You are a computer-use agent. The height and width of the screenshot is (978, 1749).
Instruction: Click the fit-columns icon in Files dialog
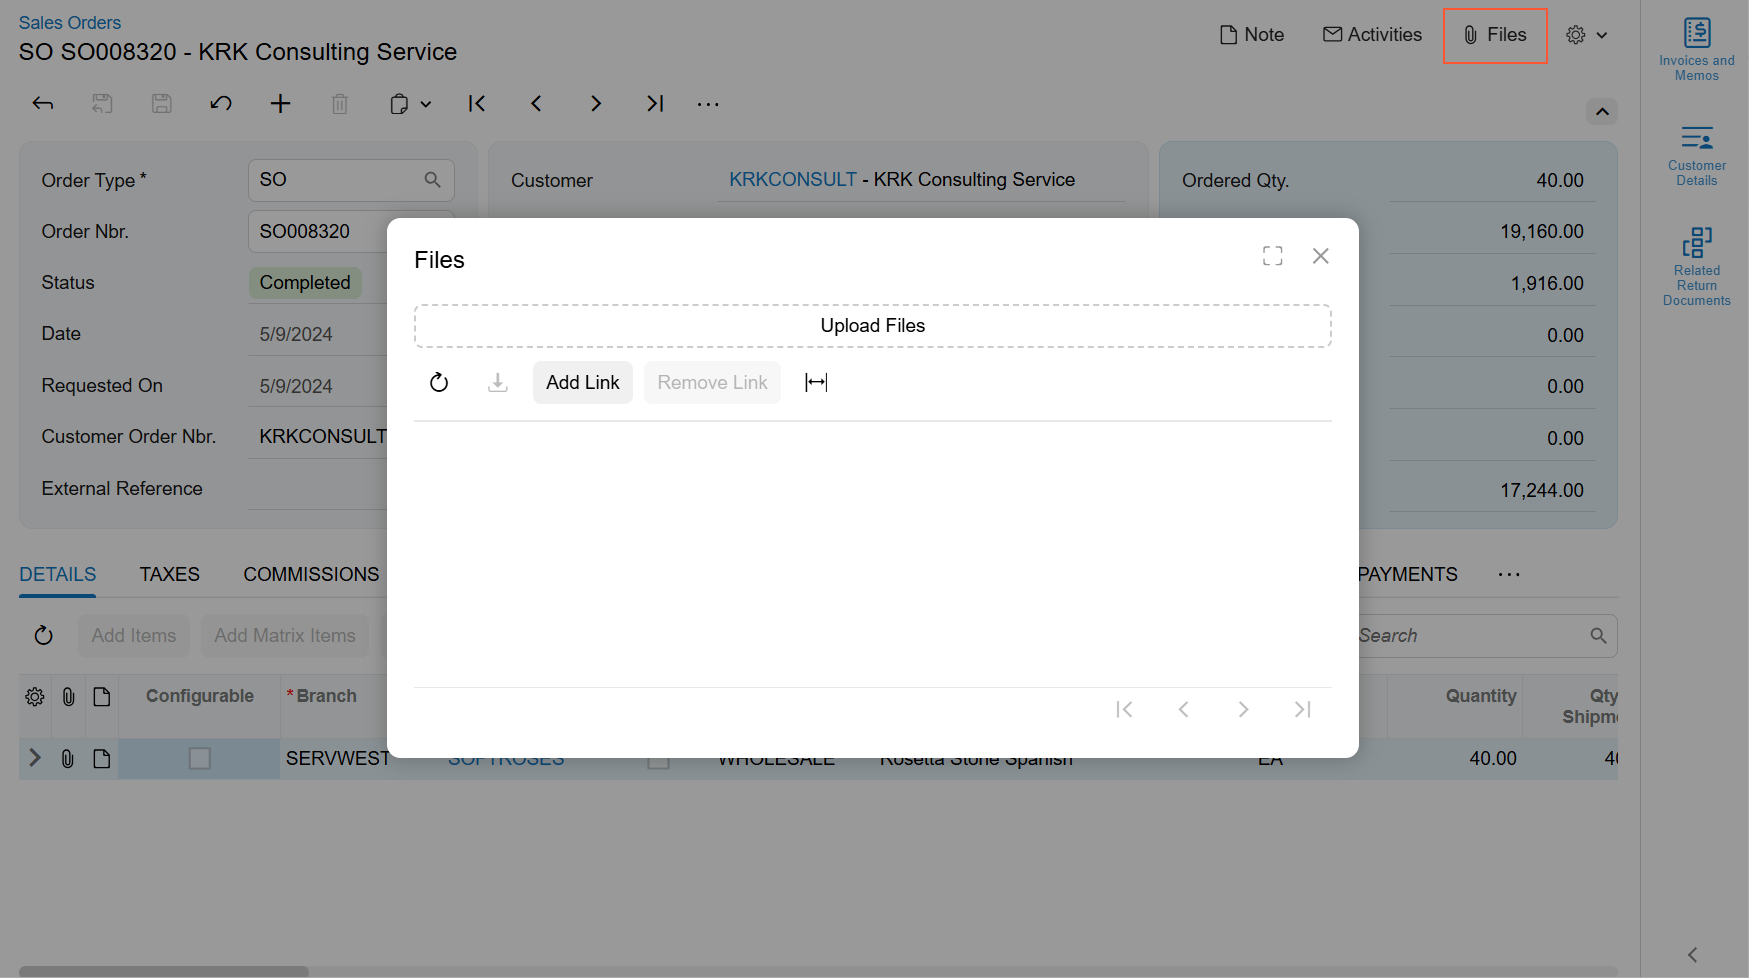816,383
